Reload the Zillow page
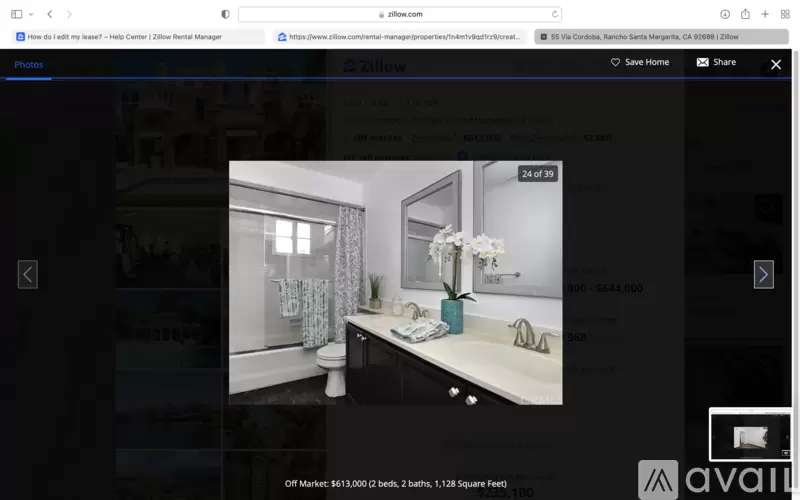Screen dimensions: 800x500 (555, 14)
